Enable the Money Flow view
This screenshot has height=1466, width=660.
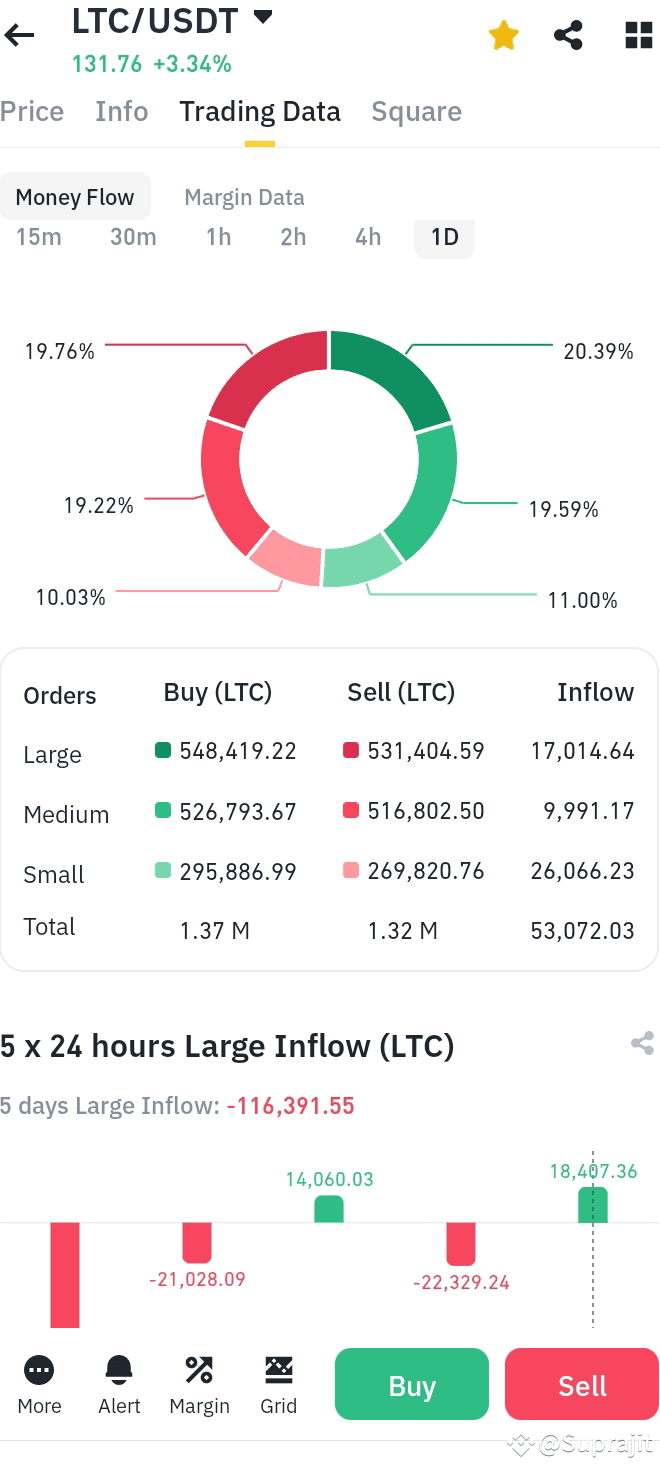(x=75, y=196)
